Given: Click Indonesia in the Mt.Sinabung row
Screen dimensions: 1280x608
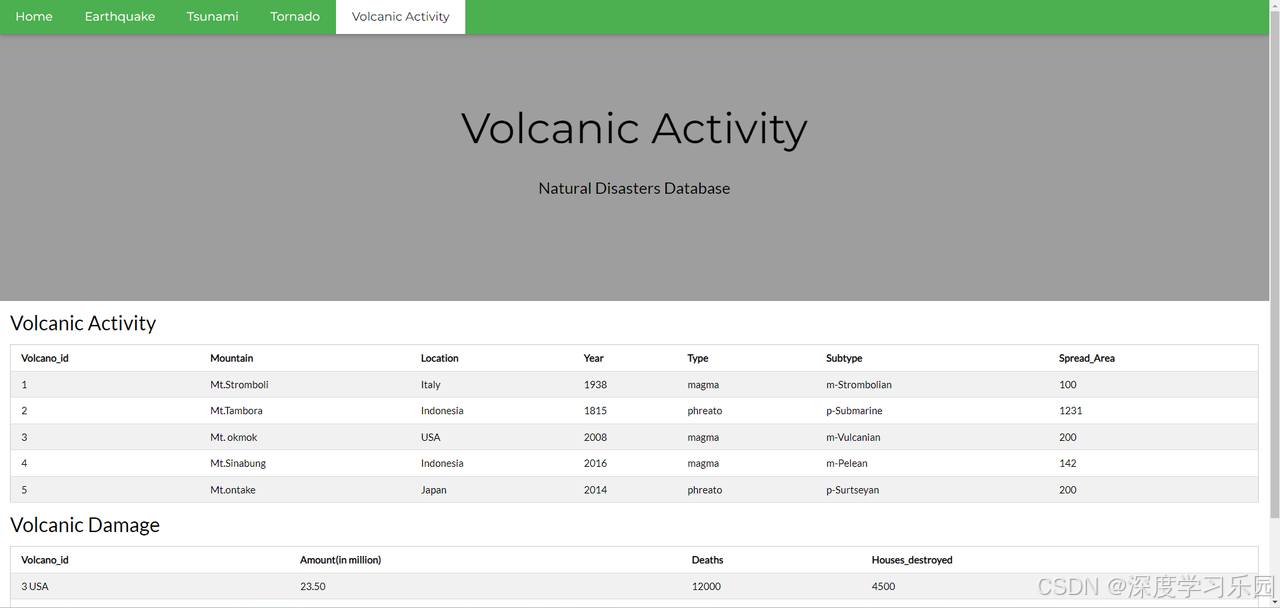Looking at the screenshot, I should (x=442, y=464).
